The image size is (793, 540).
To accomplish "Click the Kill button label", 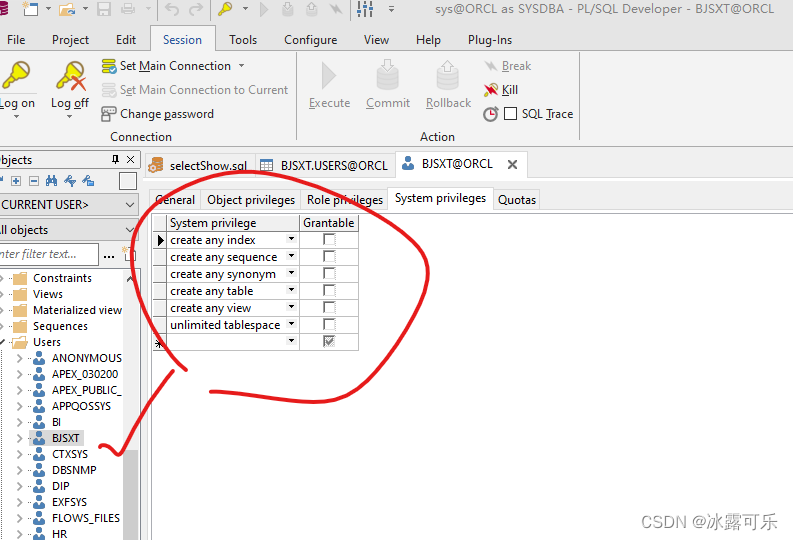I will click(x=510, y=90).
